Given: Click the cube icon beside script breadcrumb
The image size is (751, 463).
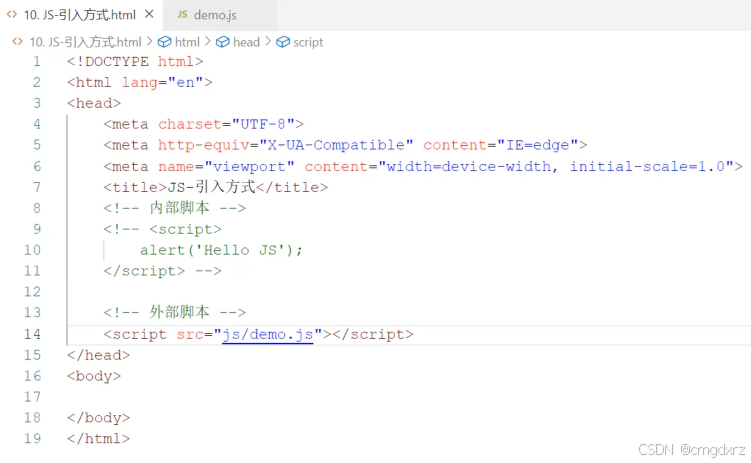Looking at the screenshot, I should pos(283,42).
